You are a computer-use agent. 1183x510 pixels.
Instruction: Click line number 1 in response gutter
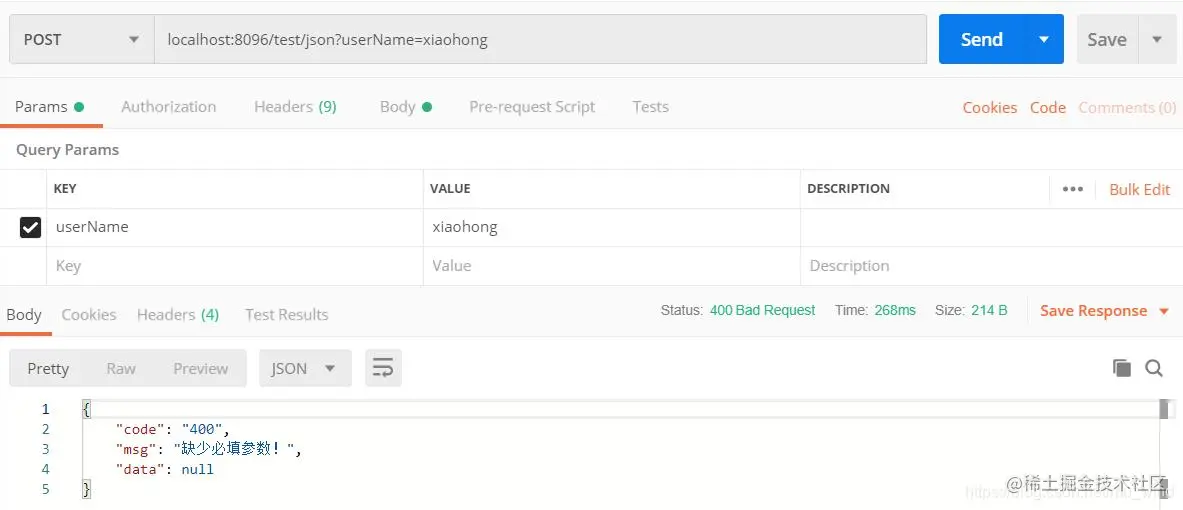click(45, 409)
